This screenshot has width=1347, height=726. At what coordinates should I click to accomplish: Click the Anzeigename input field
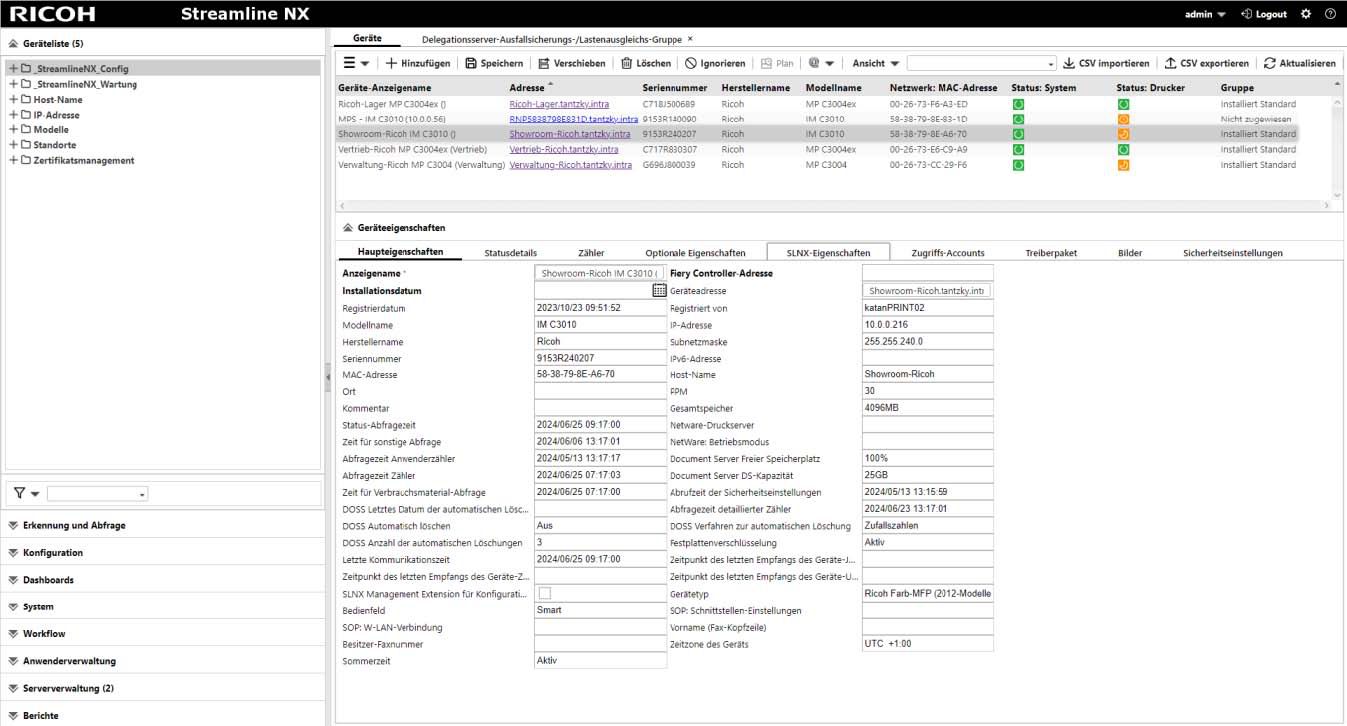[x=598, y=273]
